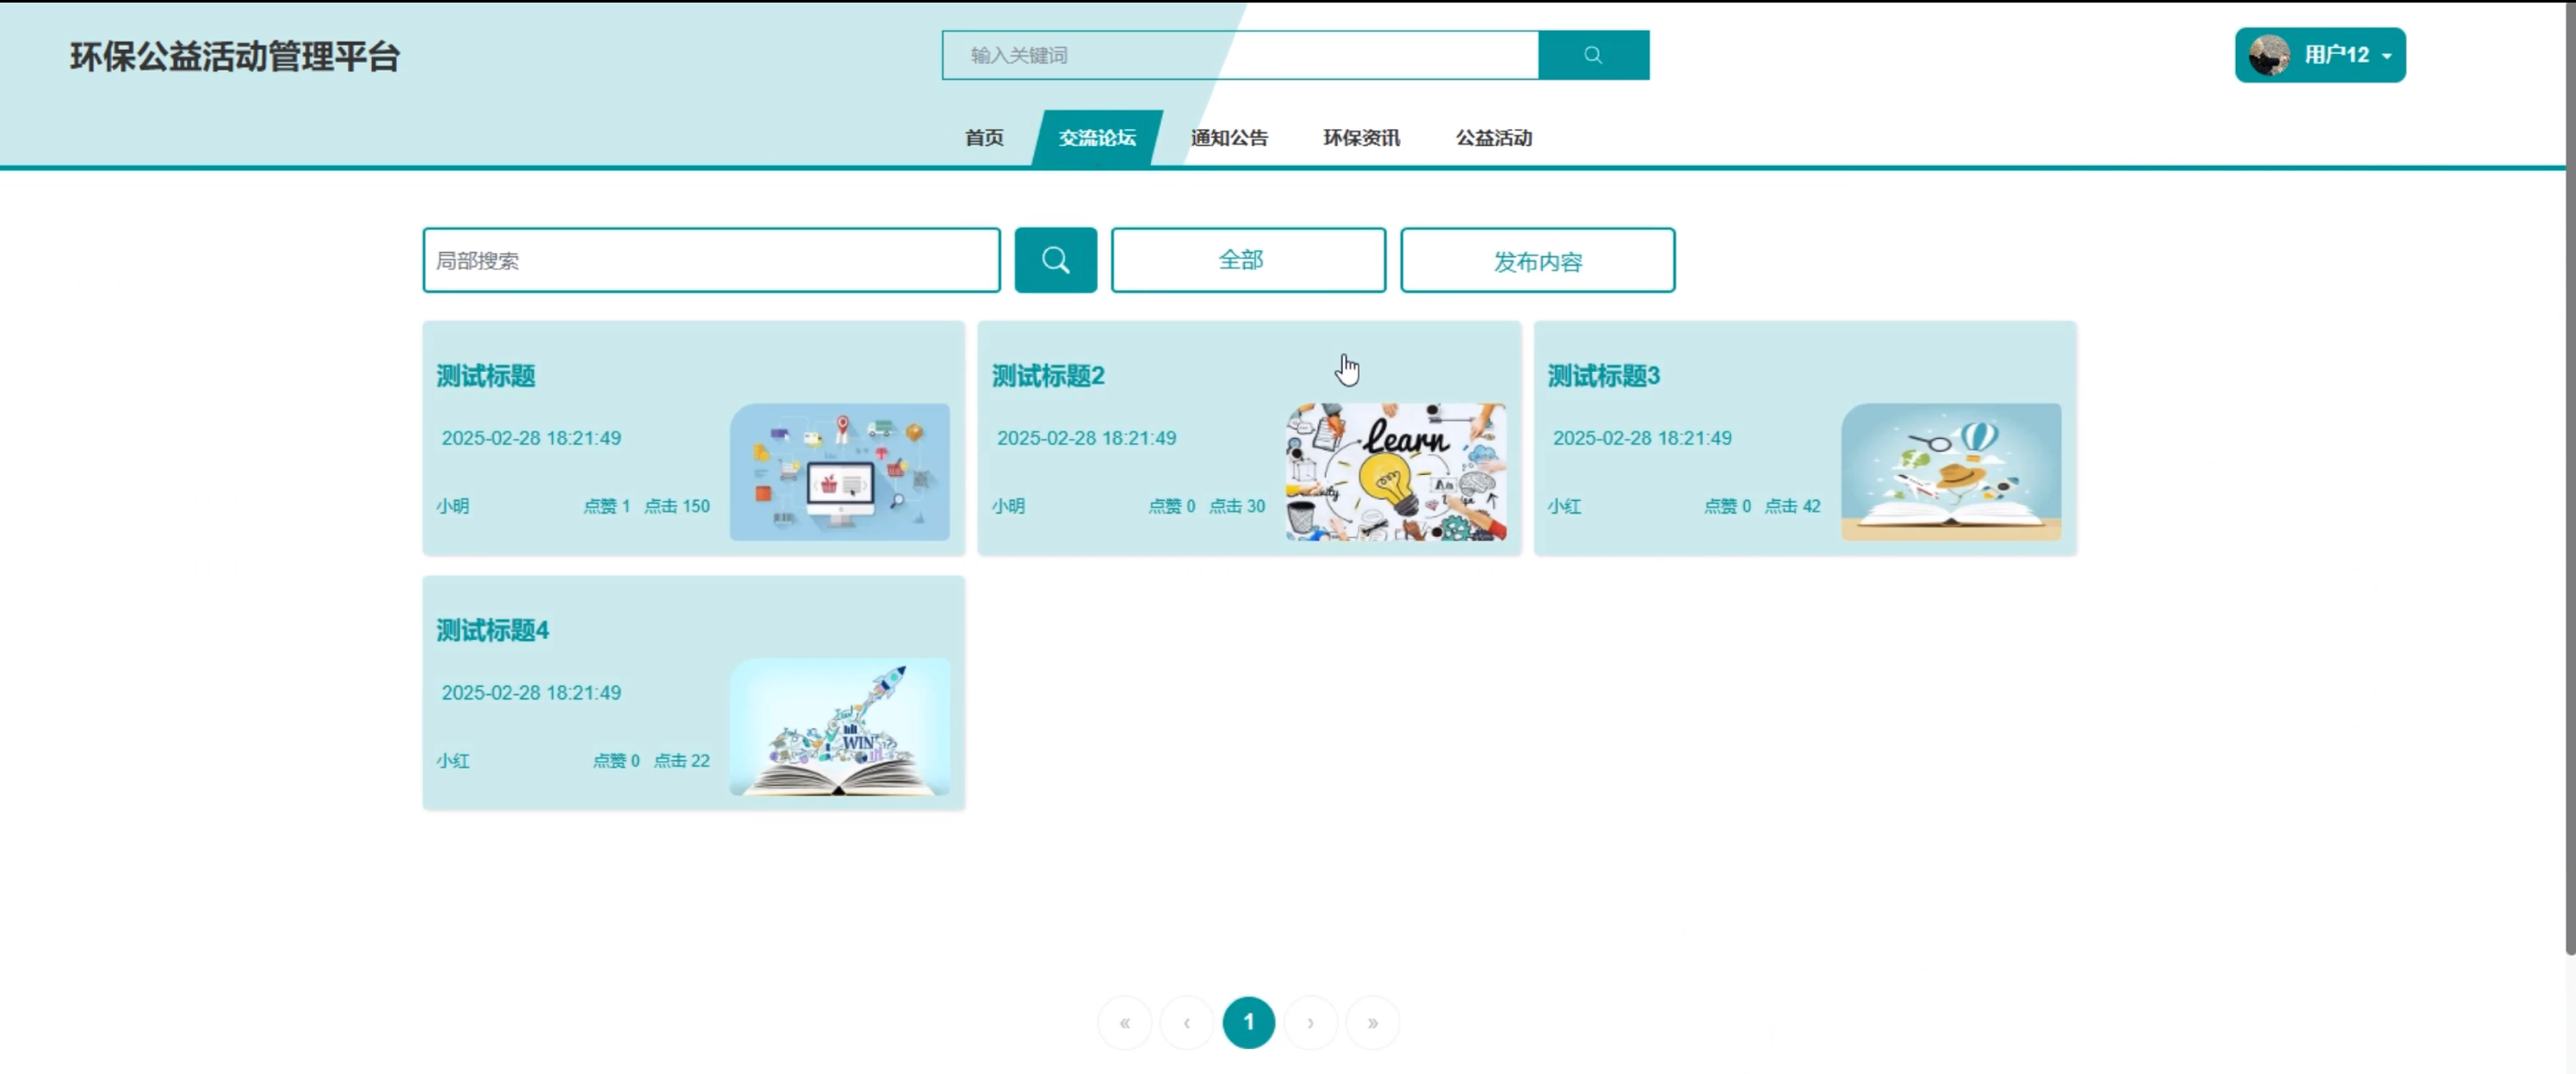The width and height of the screenshot is (2576, 1074).
Task: Open the 首页 navigation tab
Action: 984,138
